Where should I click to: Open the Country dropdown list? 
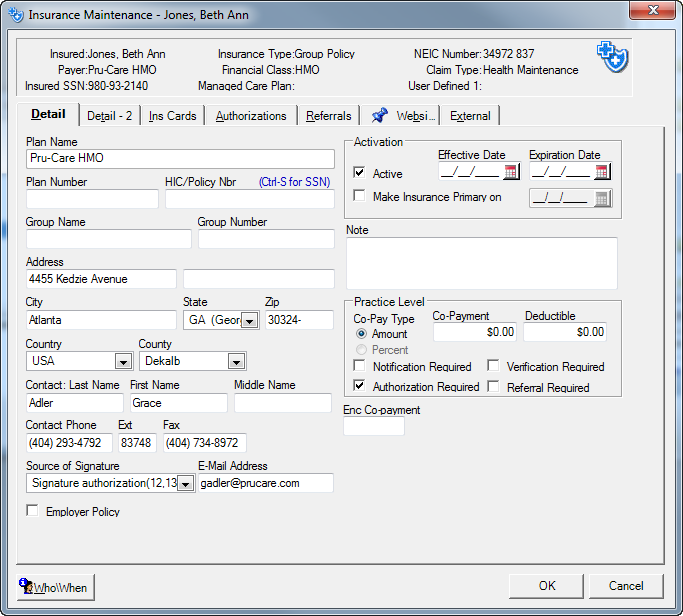pos(123,361)
